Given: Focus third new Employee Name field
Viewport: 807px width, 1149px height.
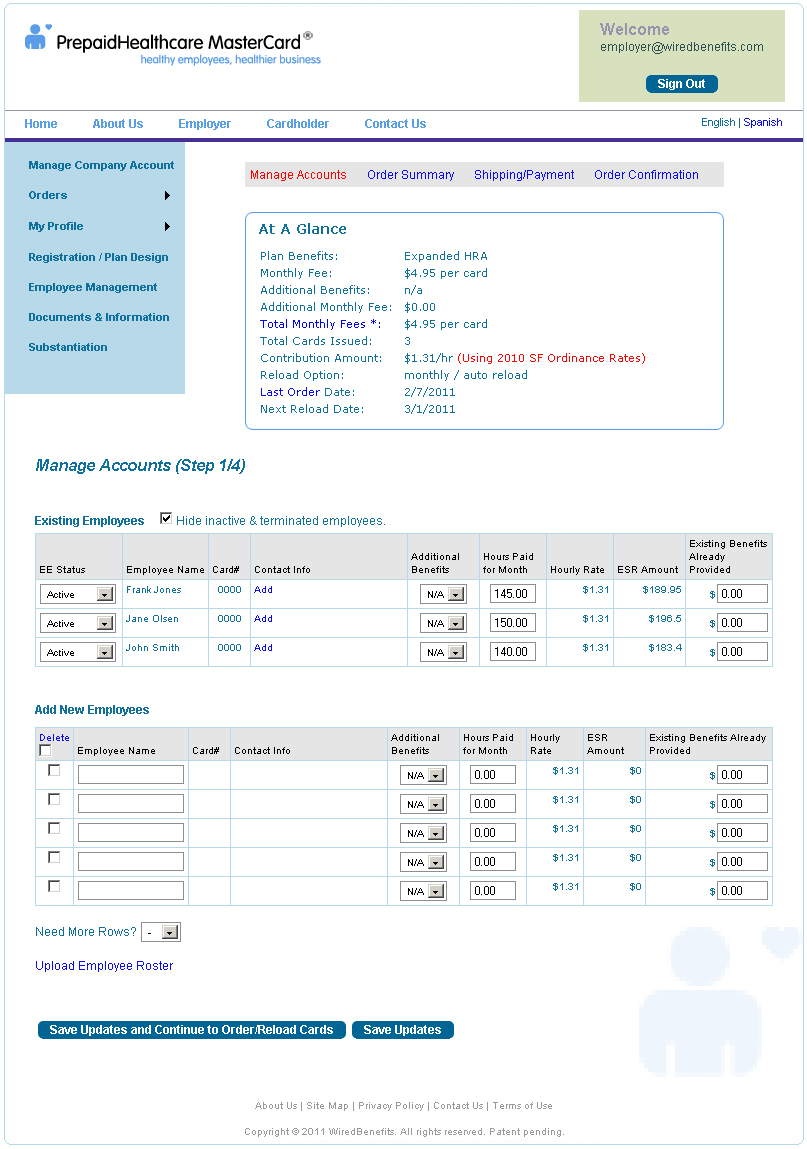Looking at the screenshot, I should (x=130, y=833).
